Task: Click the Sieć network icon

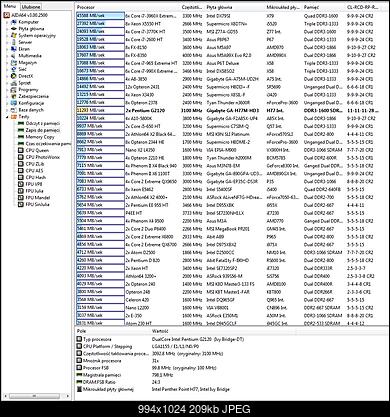Action: tap(14, 69)
